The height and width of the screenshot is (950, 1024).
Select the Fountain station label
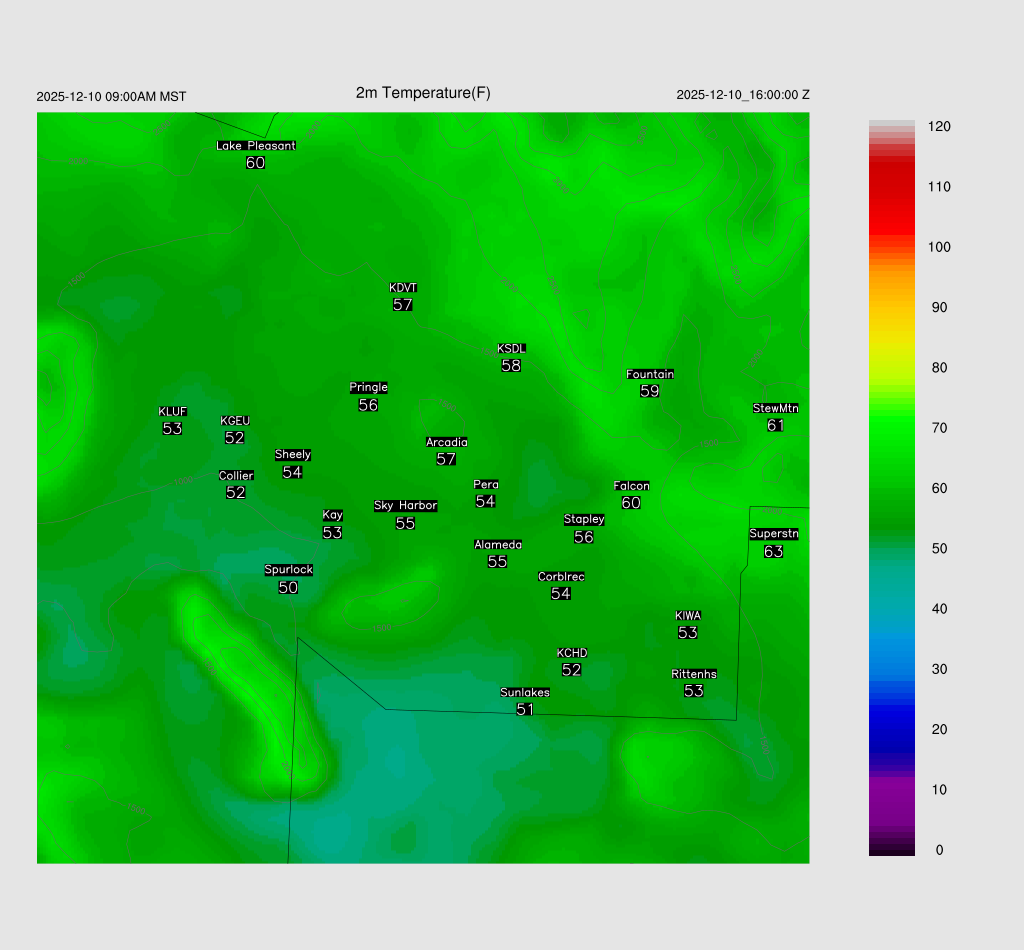point(650,374)
